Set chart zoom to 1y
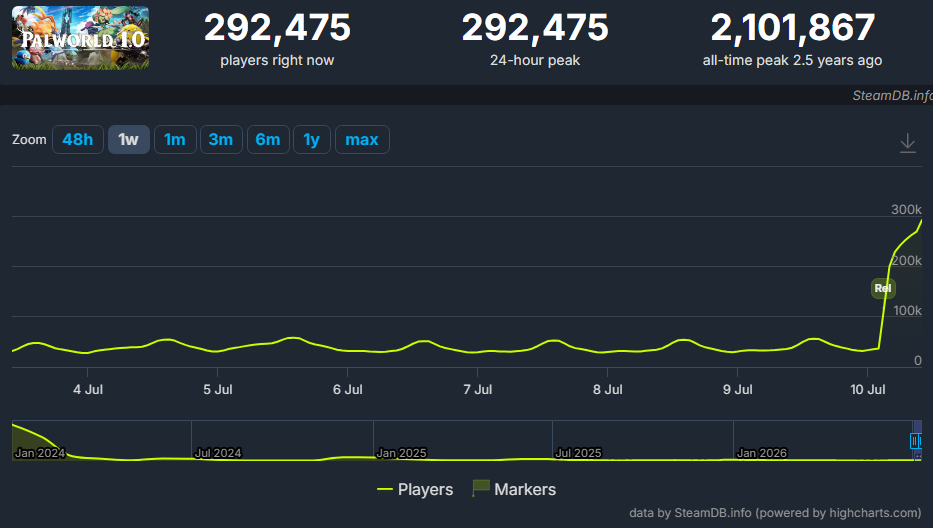 (x=312, y=140)
